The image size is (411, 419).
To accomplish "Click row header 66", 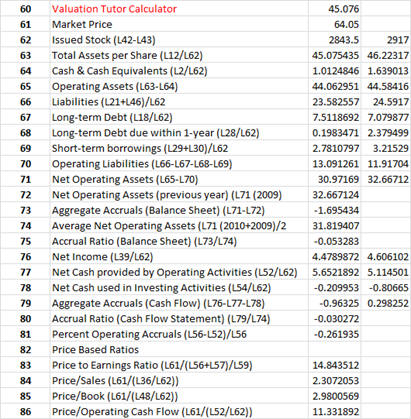I will click(25, 102).
